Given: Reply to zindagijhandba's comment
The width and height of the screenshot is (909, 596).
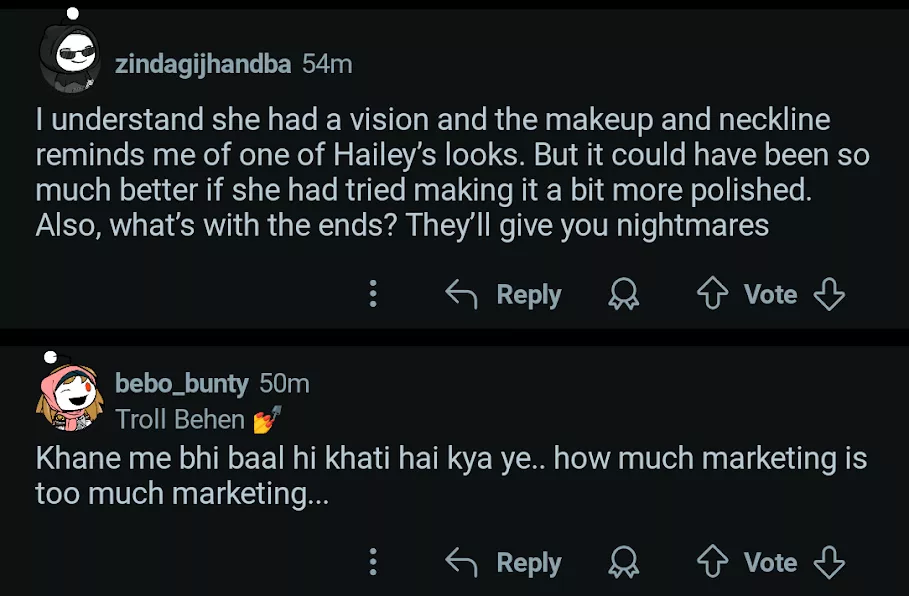Looking at the screenshot, I should (x=504, y=294).
